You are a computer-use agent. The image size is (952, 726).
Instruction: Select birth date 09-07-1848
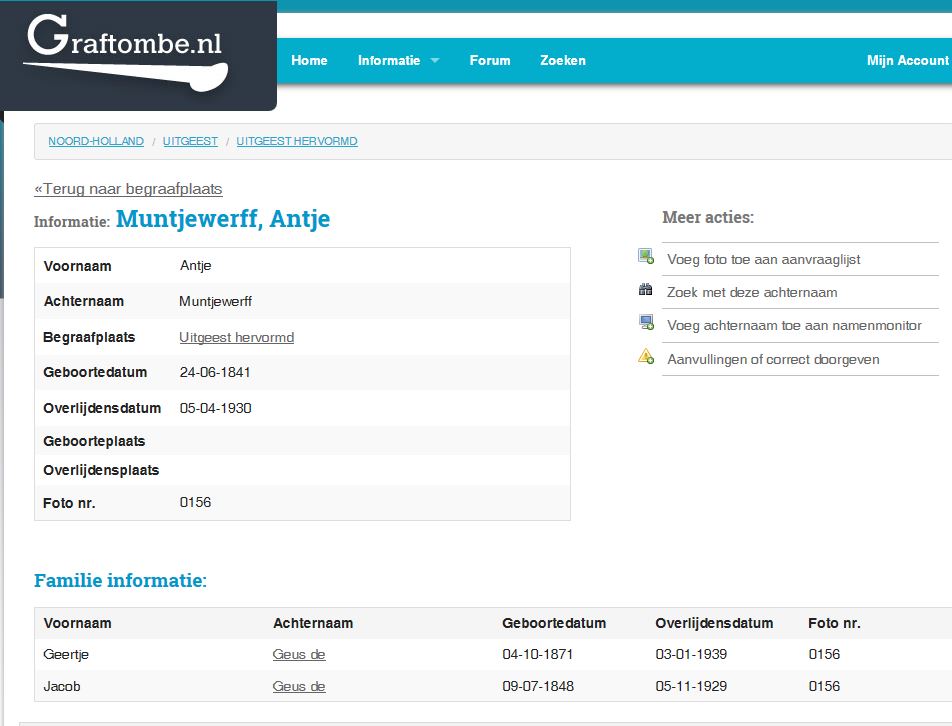point(537,686)
